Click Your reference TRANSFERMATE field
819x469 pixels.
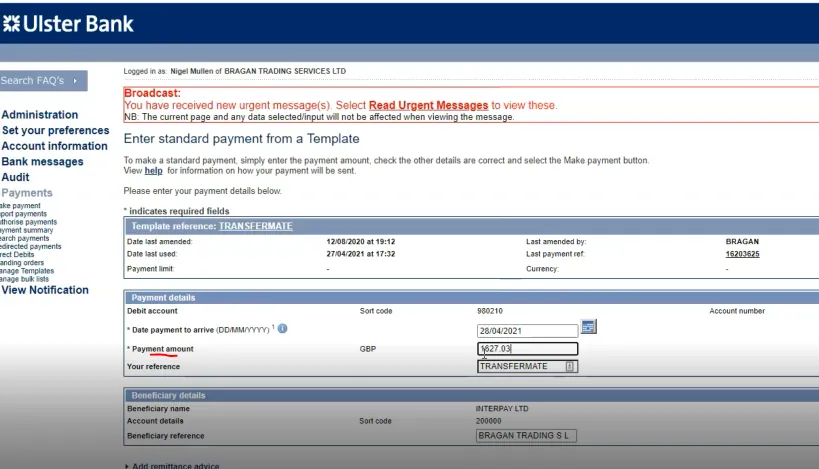(x=527, y=366)
